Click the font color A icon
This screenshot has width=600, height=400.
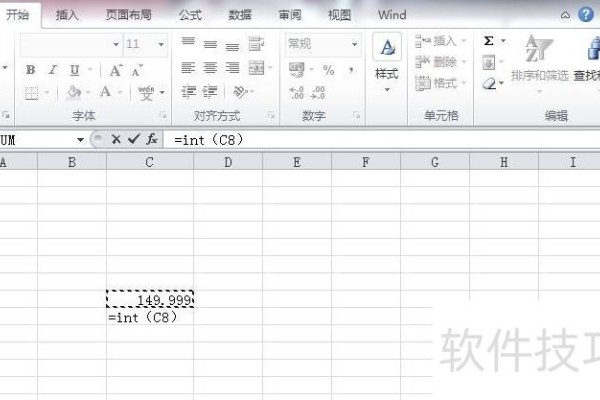(105, 92)
